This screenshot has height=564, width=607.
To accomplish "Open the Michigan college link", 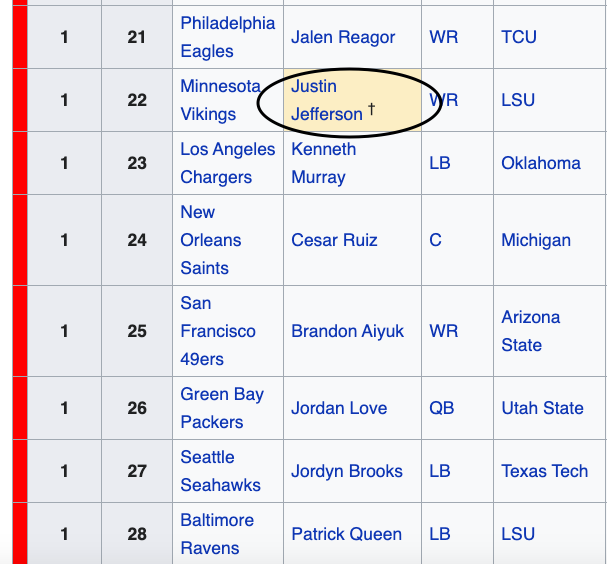I will click(536, 240).
